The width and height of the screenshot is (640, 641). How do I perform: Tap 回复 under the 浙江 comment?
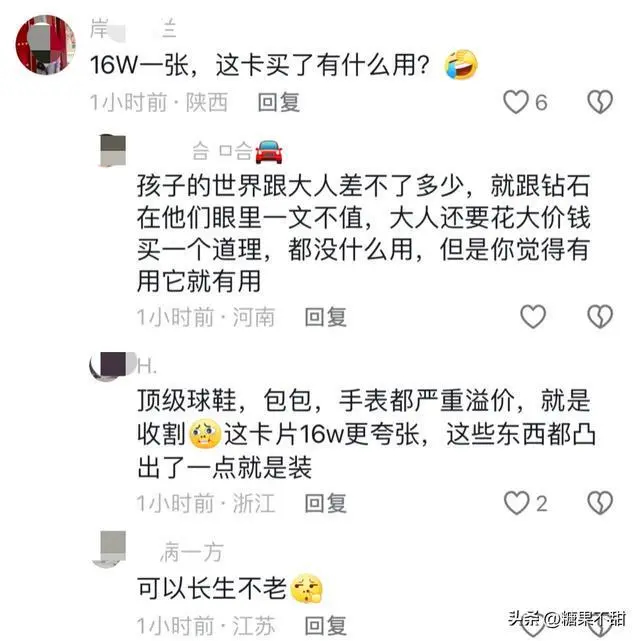pyautogui.click(x=326, y=503)
